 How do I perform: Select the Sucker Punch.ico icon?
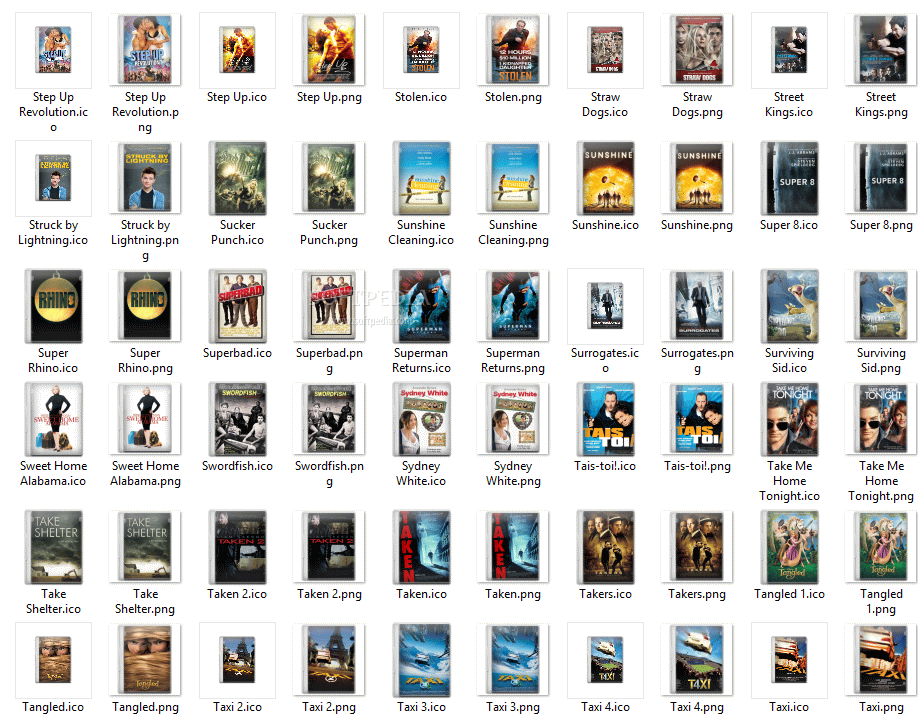click(x=237, y=178)
